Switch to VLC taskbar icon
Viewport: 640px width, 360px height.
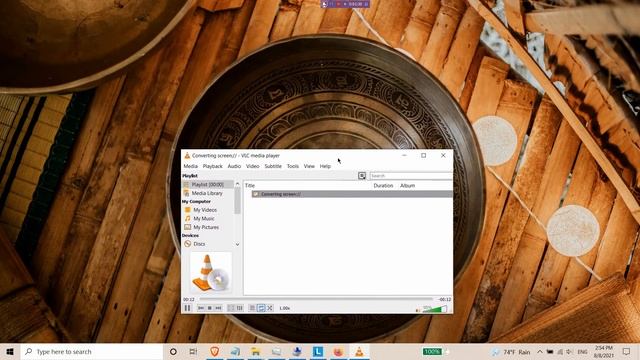click(x=359, y=351)
